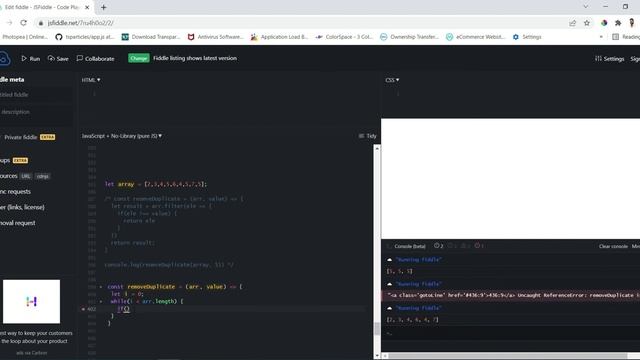
Task: Open JavaScript + No-Library dropdown
Action: tap(122, 136)
